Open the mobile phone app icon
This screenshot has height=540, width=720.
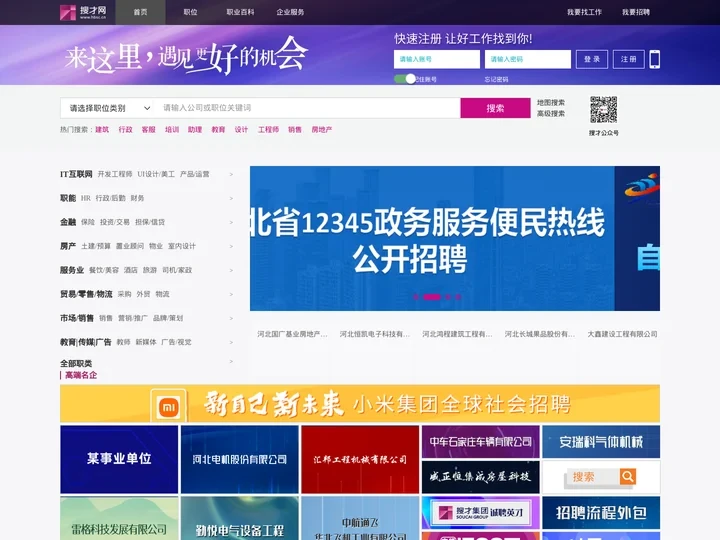655,59
